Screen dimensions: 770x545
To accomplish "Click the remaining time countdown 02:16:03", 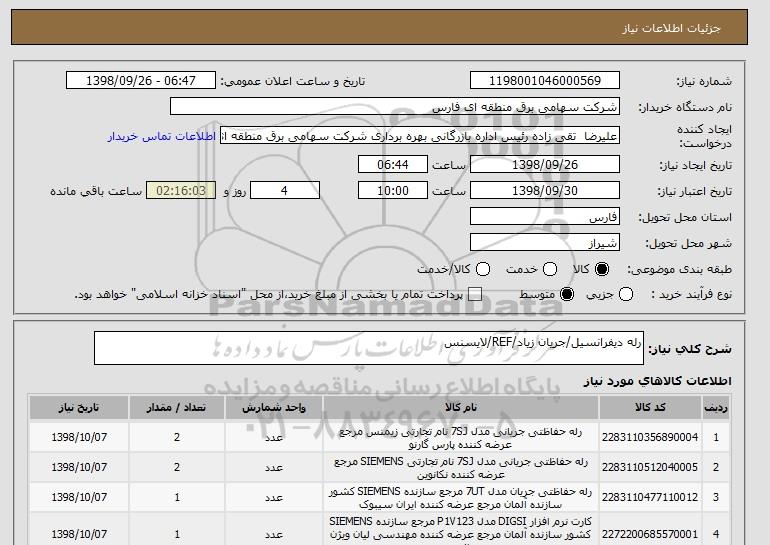I will [x=181, y=191].
